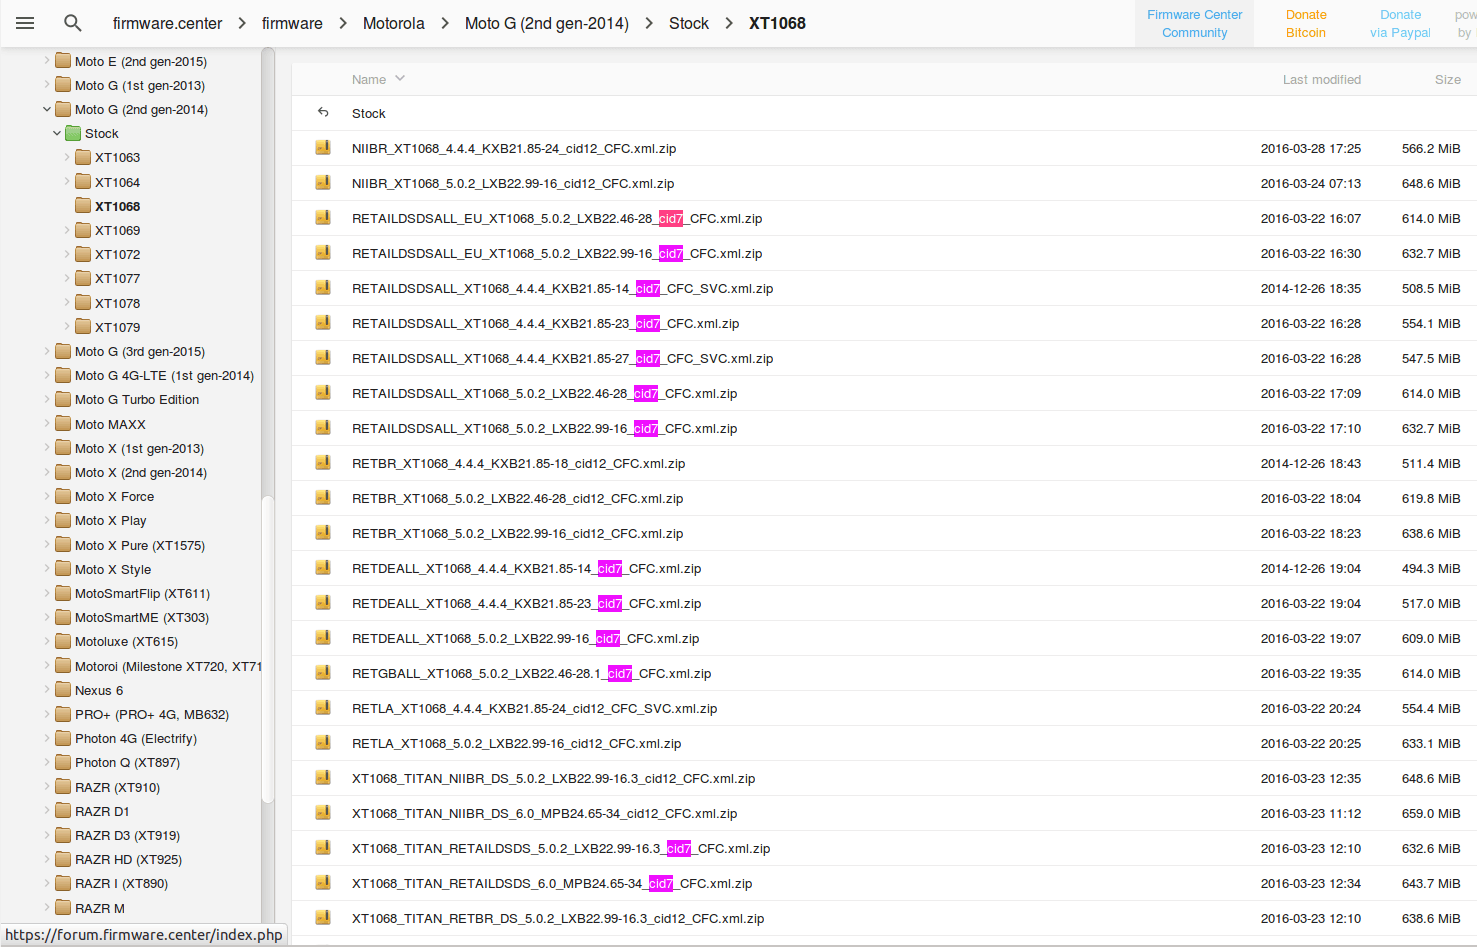The width and height of the screenshot is (1477, 947).
Task: Select Moto X Pure (XT1575) in tree
Action: (x=140, y=545)
